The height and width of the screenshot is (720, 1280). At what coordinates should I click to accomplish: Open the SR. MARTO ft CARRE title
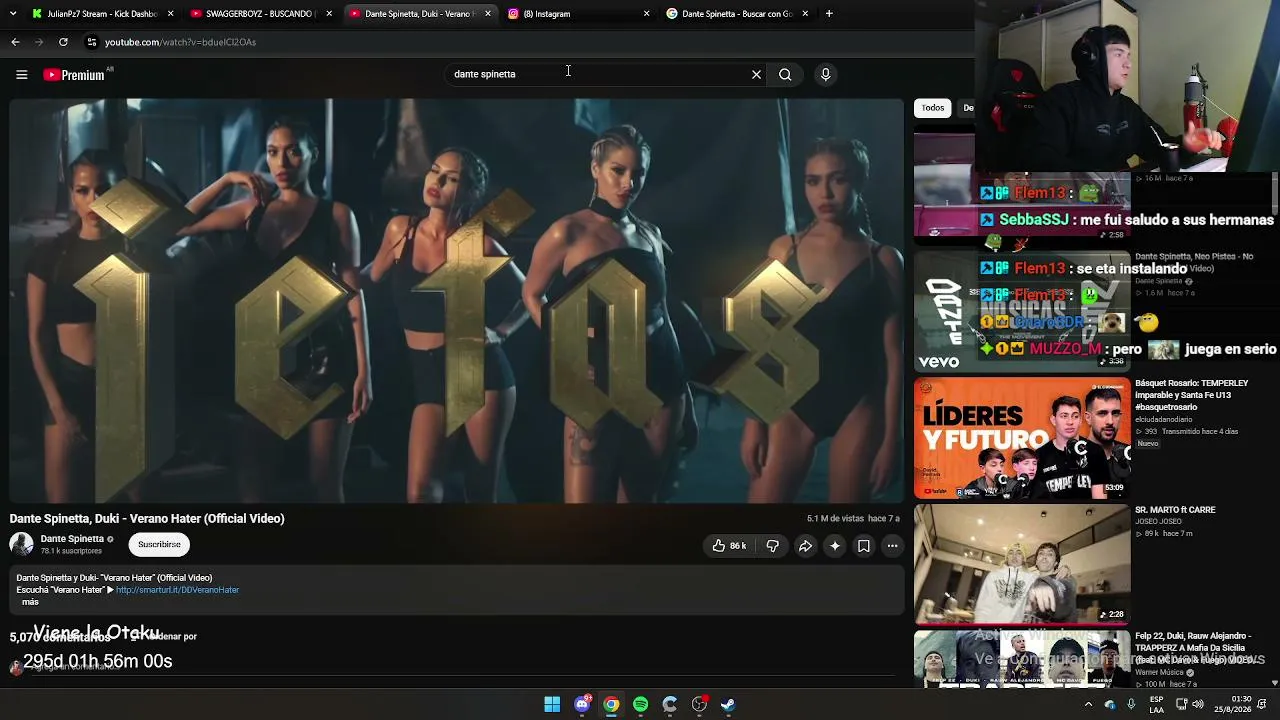(1175, 510)
